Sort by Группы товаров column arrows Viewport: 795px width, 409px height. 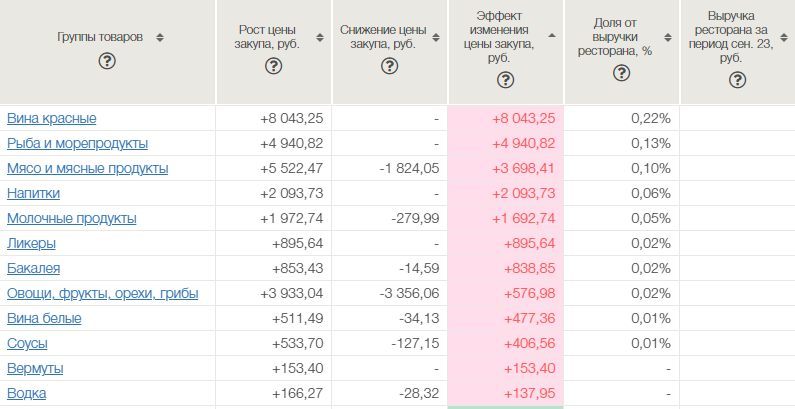point(160,37)
